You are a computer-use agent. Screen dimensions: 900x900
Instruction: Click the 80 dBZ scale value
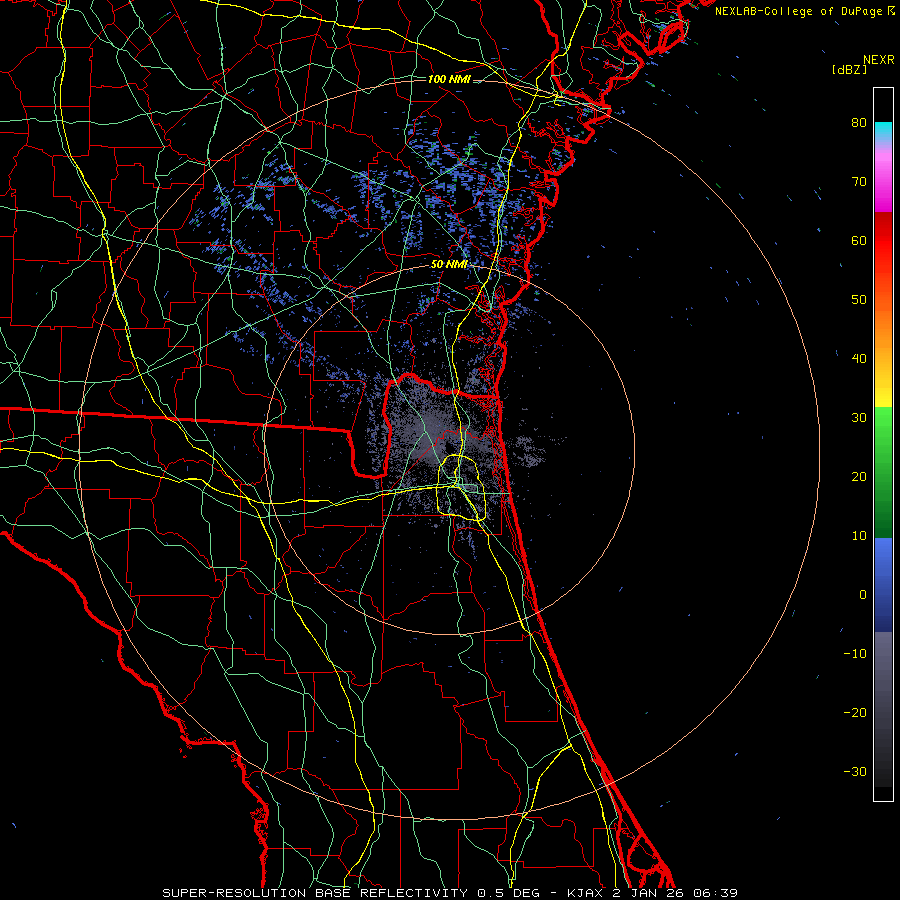pos(859,123)
